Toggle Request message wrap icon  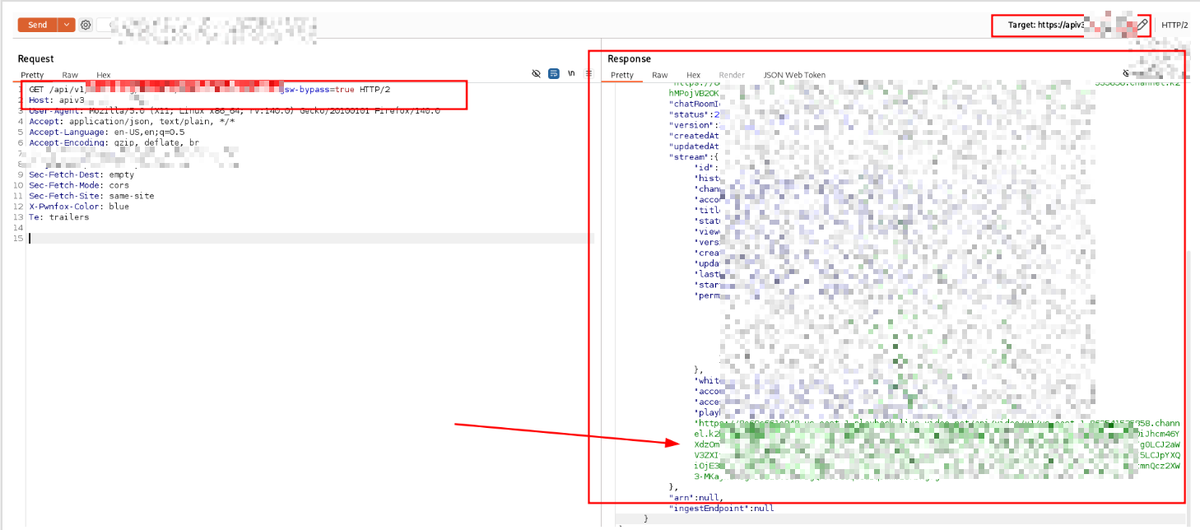(x=553, y=74)
